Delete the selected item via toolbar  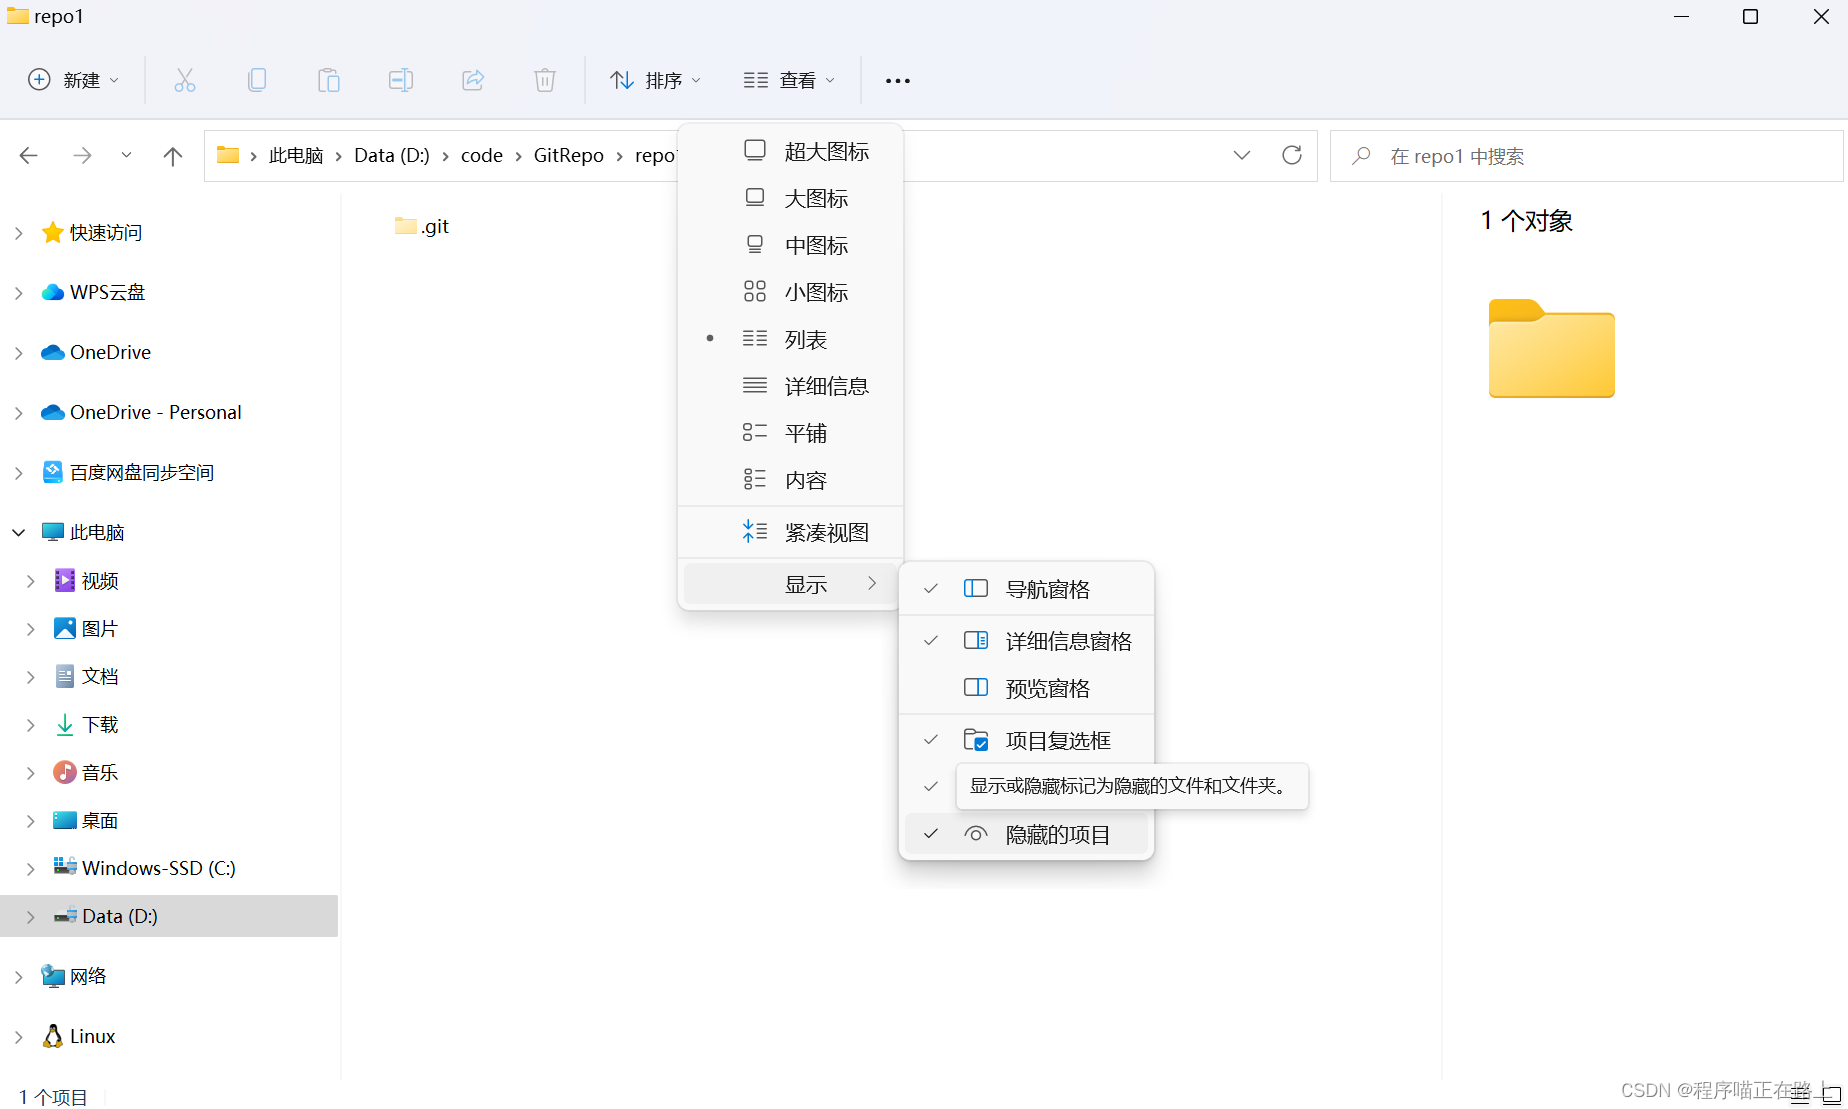pos(545,80)
